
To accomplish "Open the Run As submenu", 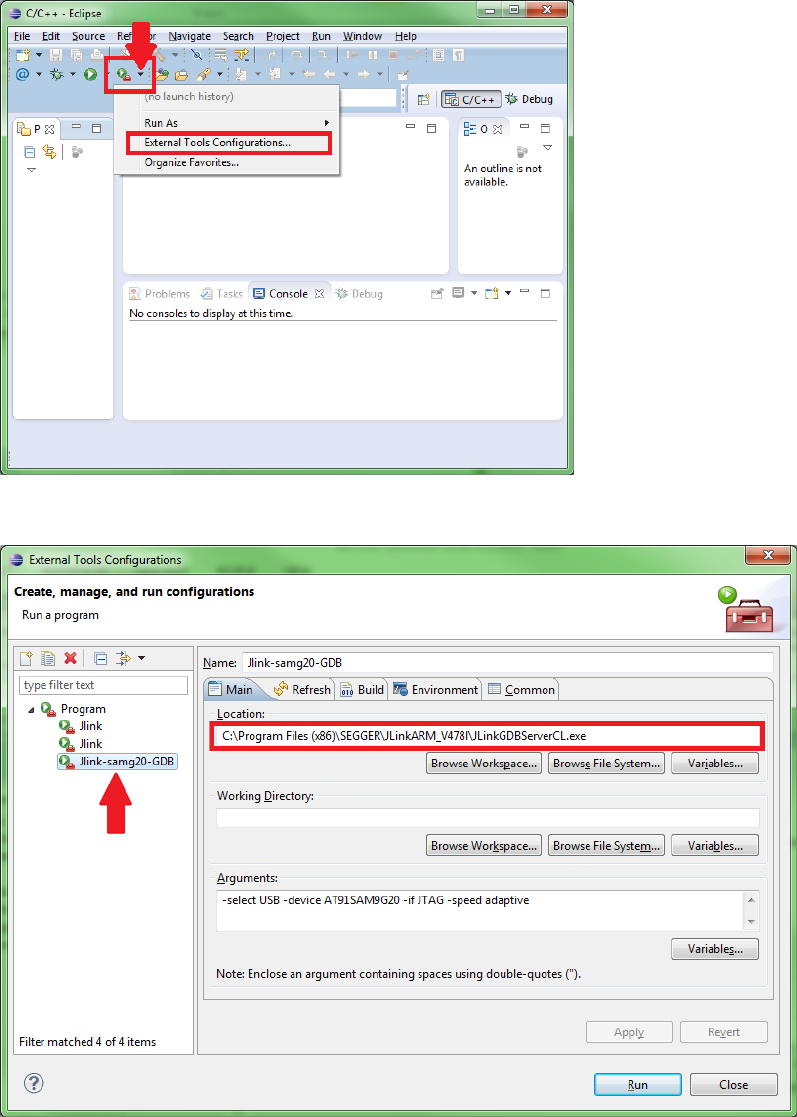I will pos(227,123).
